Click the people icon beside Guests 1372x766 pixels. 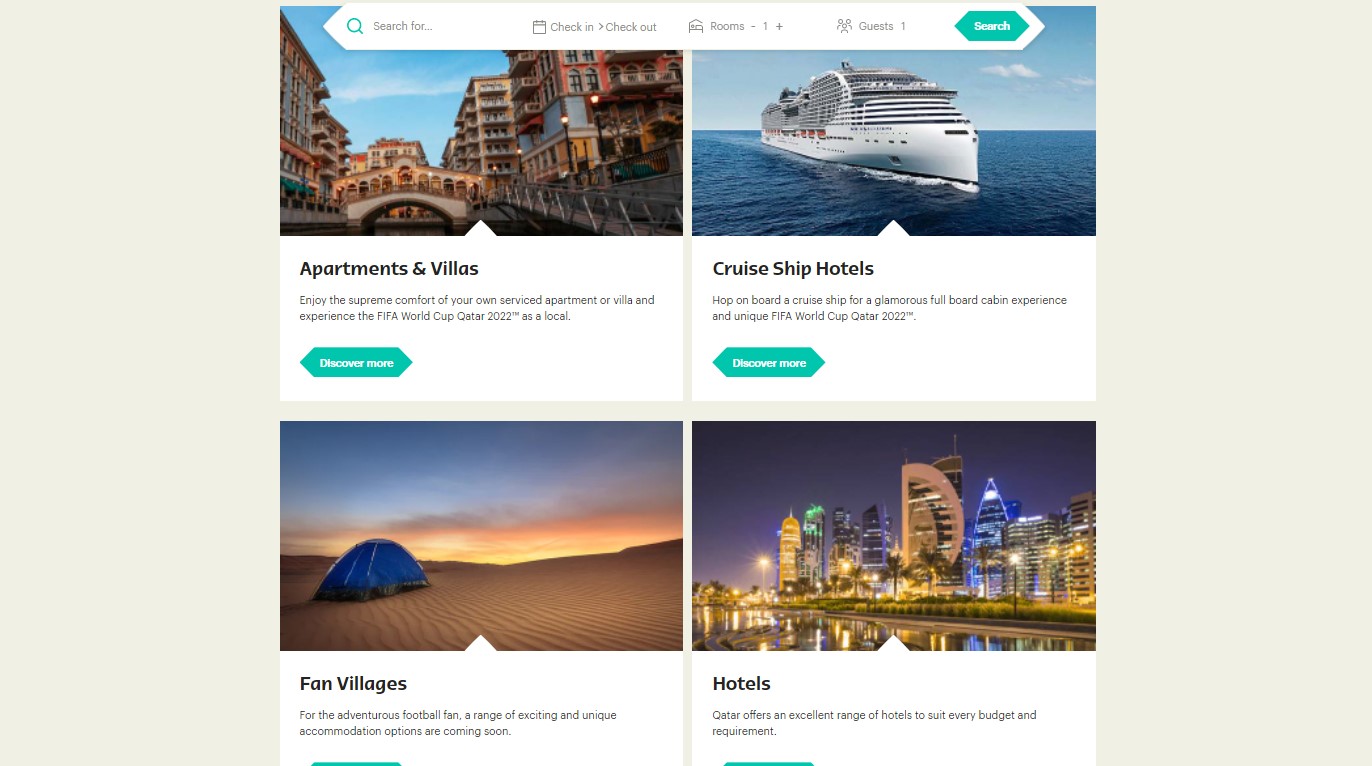pos(844,26)
